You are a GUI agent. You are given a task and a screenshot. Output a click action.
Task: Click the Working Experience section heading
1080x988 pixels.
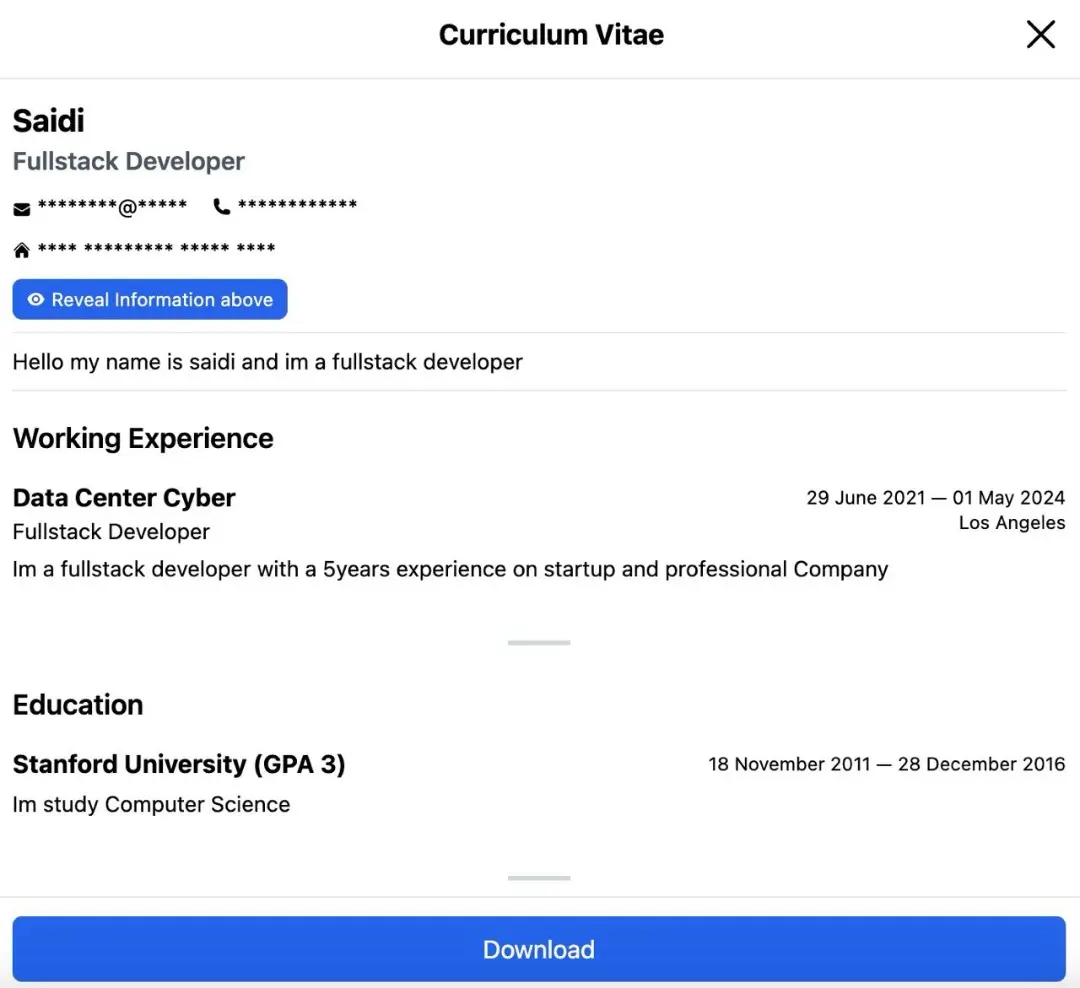143,438
